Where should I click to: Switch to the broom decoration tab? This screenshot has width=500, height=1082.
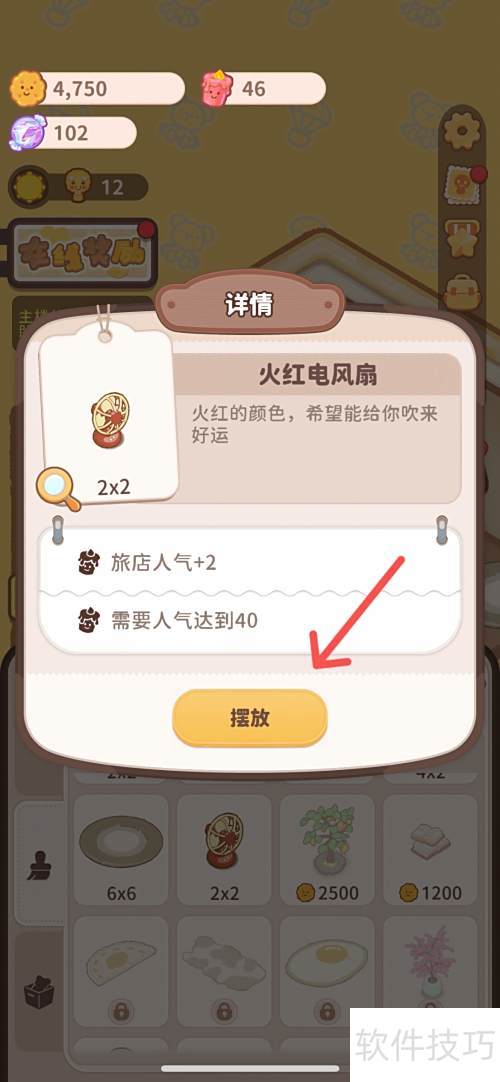(40, 863)
